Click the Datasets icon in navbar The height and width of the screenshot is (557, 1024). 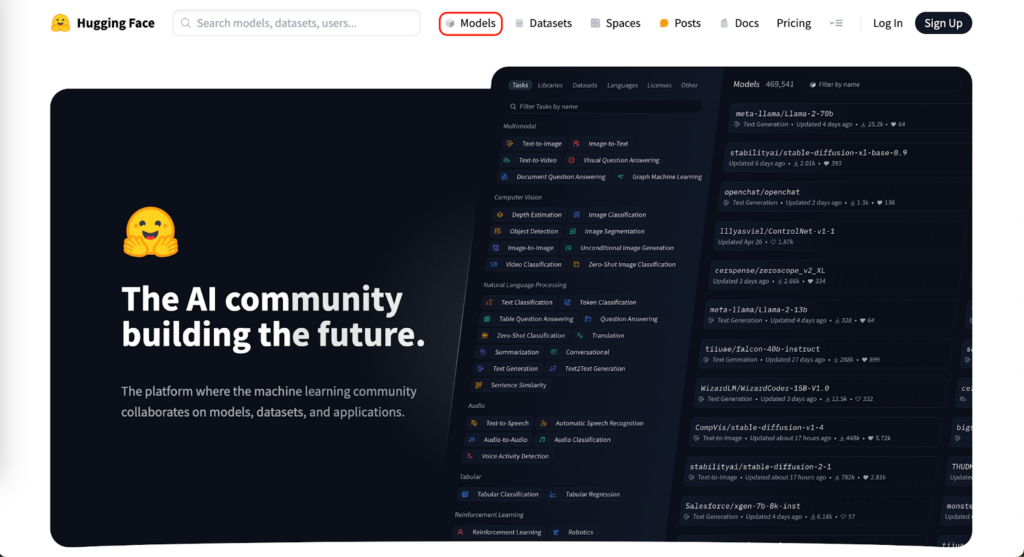pos(519,23)
